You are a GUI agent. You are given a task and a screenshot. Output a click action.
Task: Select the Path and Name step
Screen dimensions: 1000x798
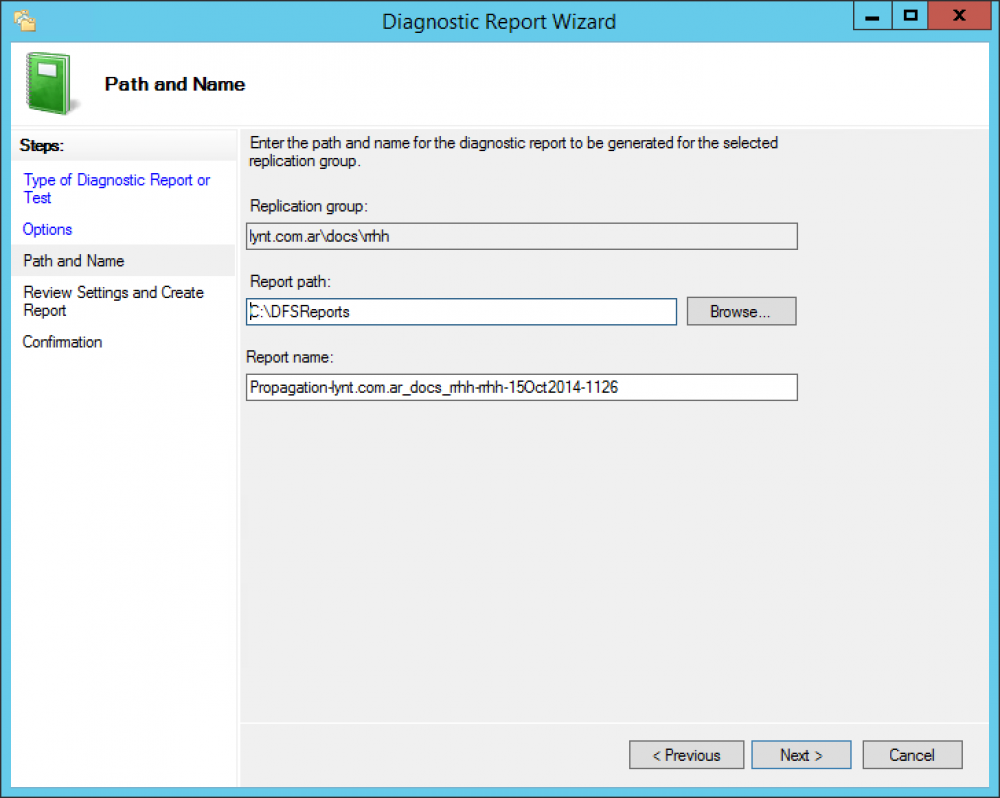74,261
